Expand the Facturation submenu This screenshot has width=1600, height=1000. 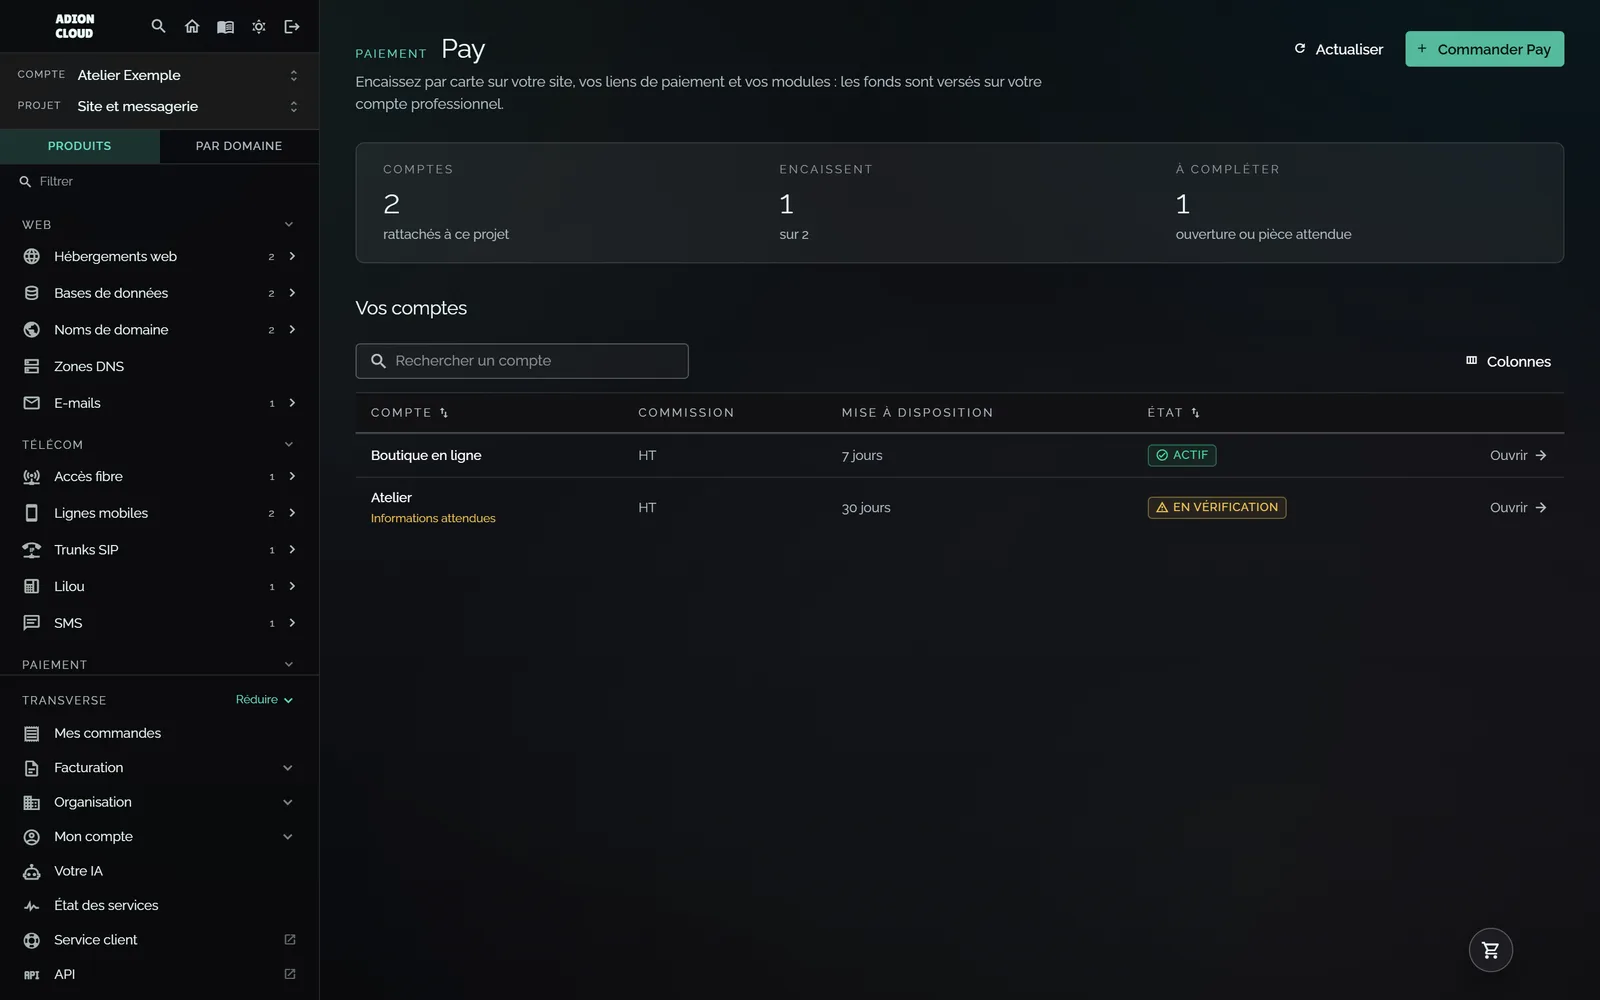288,768
